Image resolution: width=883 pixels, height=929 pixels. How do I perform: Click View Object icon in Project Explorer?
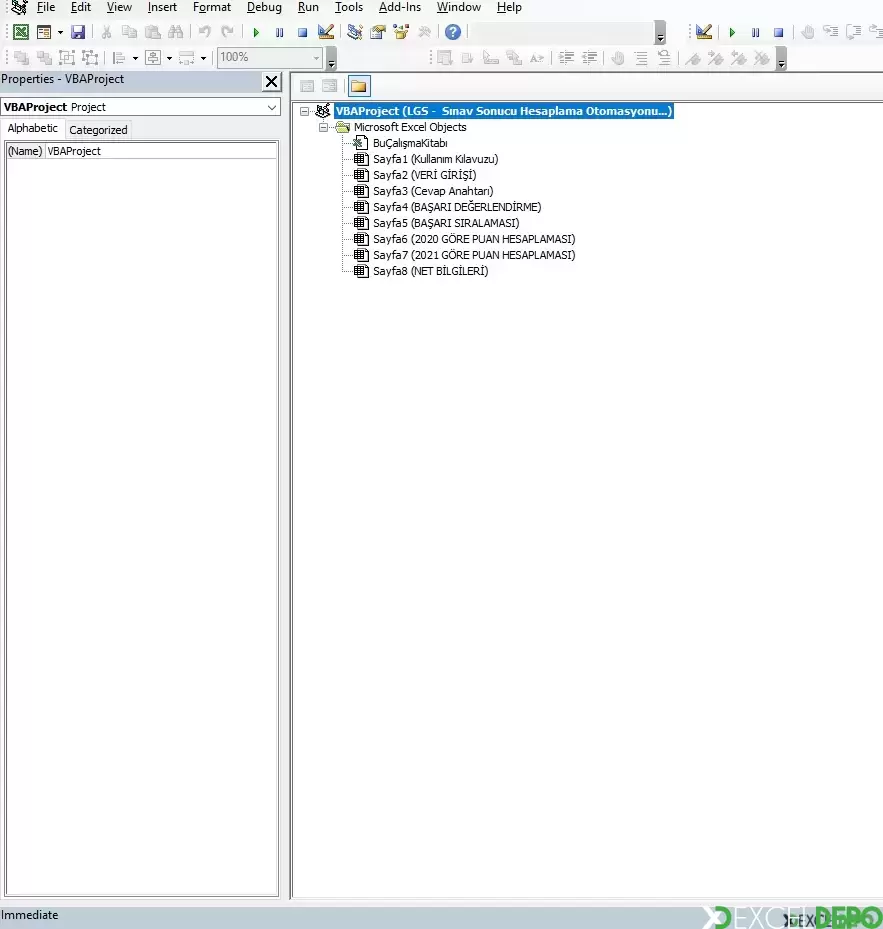(329, 86)
